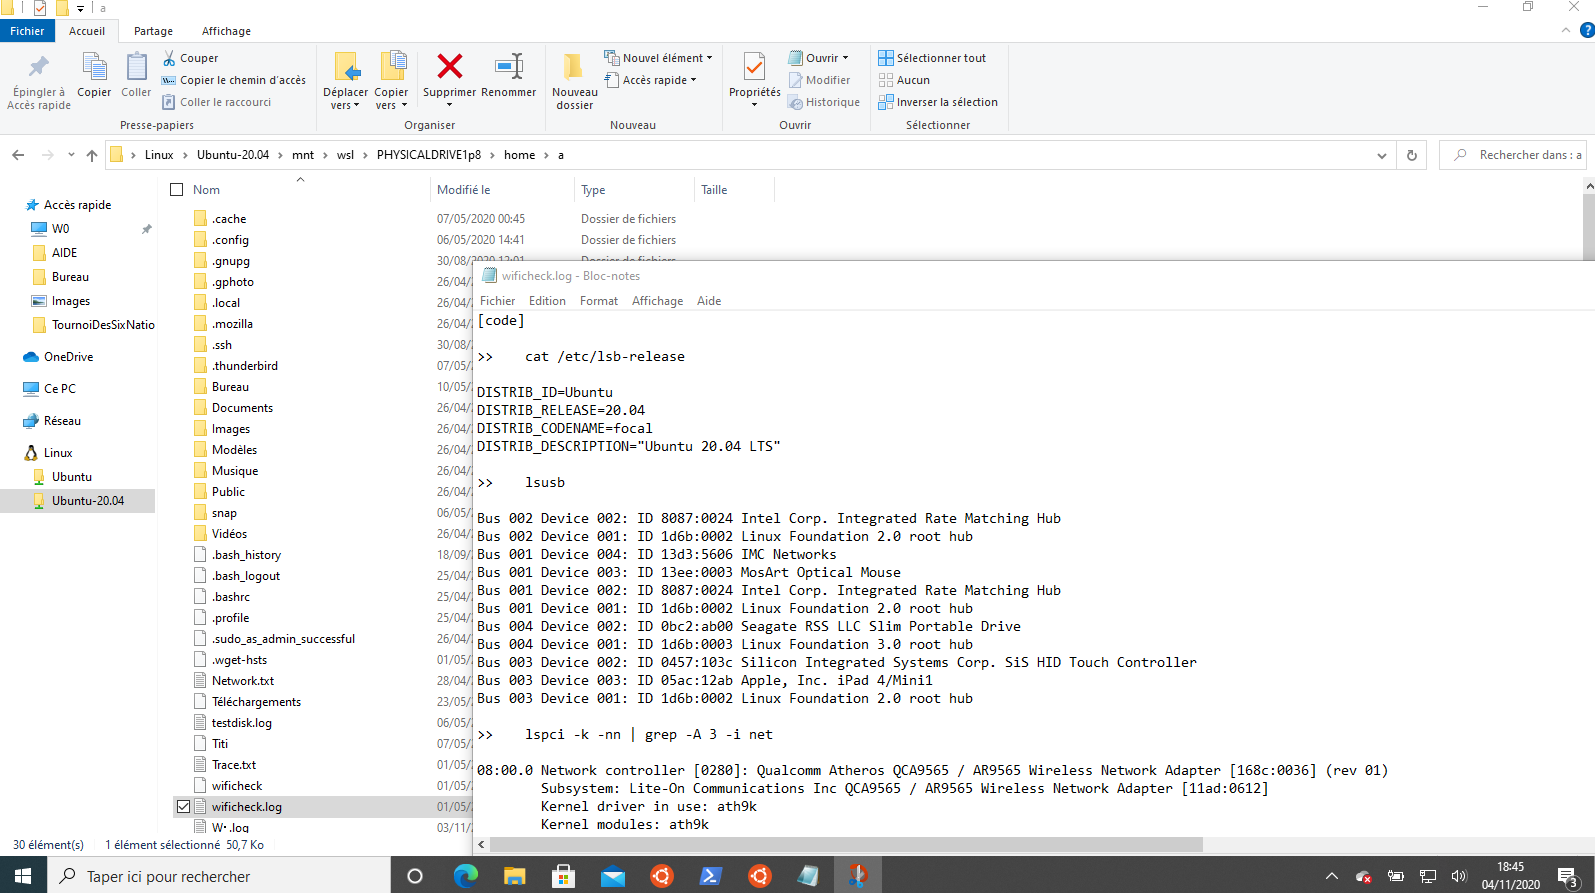Screen dimensions: 1595x893
Task: Open Microsoft Edge from taskbar
Action: tap(465, 876)
